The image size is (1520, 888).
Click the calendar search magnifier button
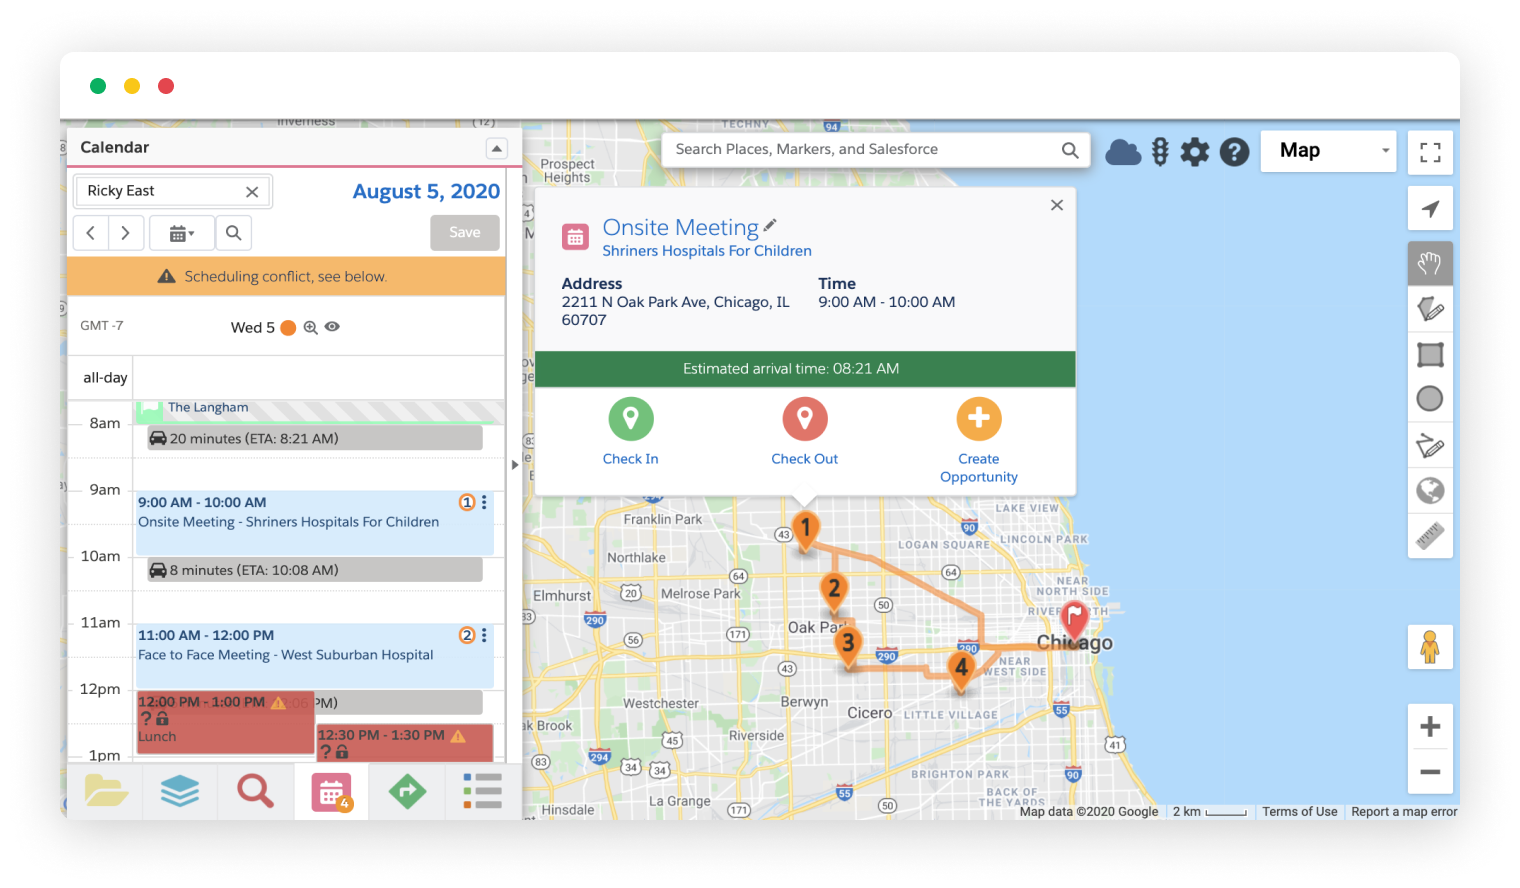[x=233, y=233]
